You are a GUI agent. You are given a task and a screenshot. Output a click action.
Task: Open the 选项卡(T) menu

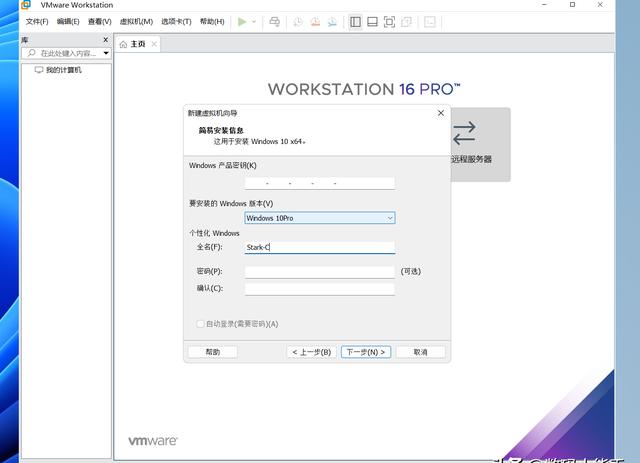(176, 22)
